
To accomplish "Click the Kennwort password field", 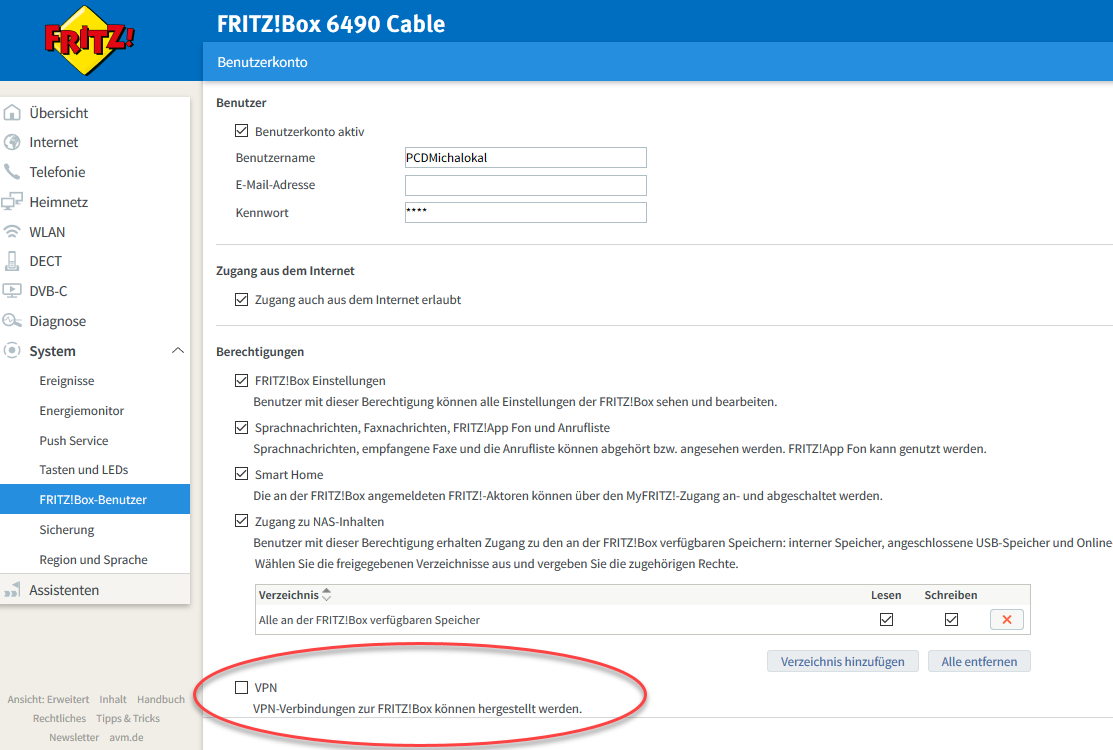I will 525,212.
